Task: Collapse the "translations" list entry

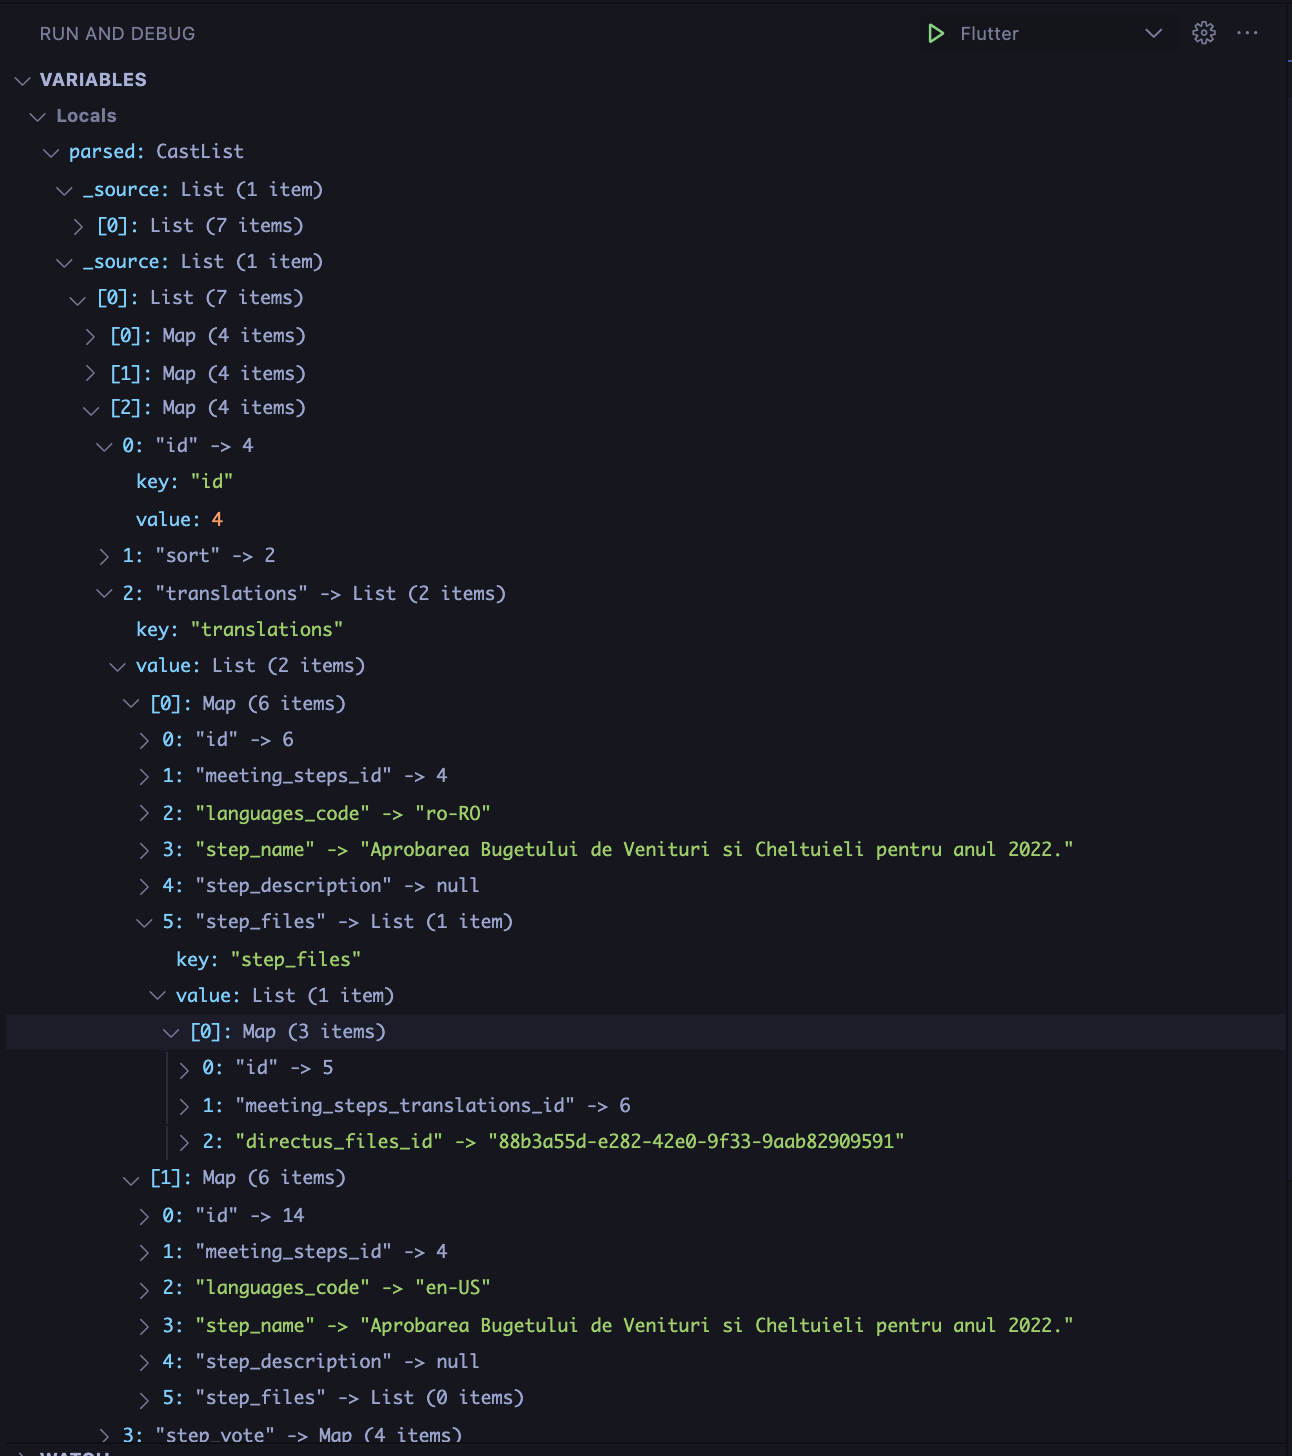Action: (x=105, y=593)
